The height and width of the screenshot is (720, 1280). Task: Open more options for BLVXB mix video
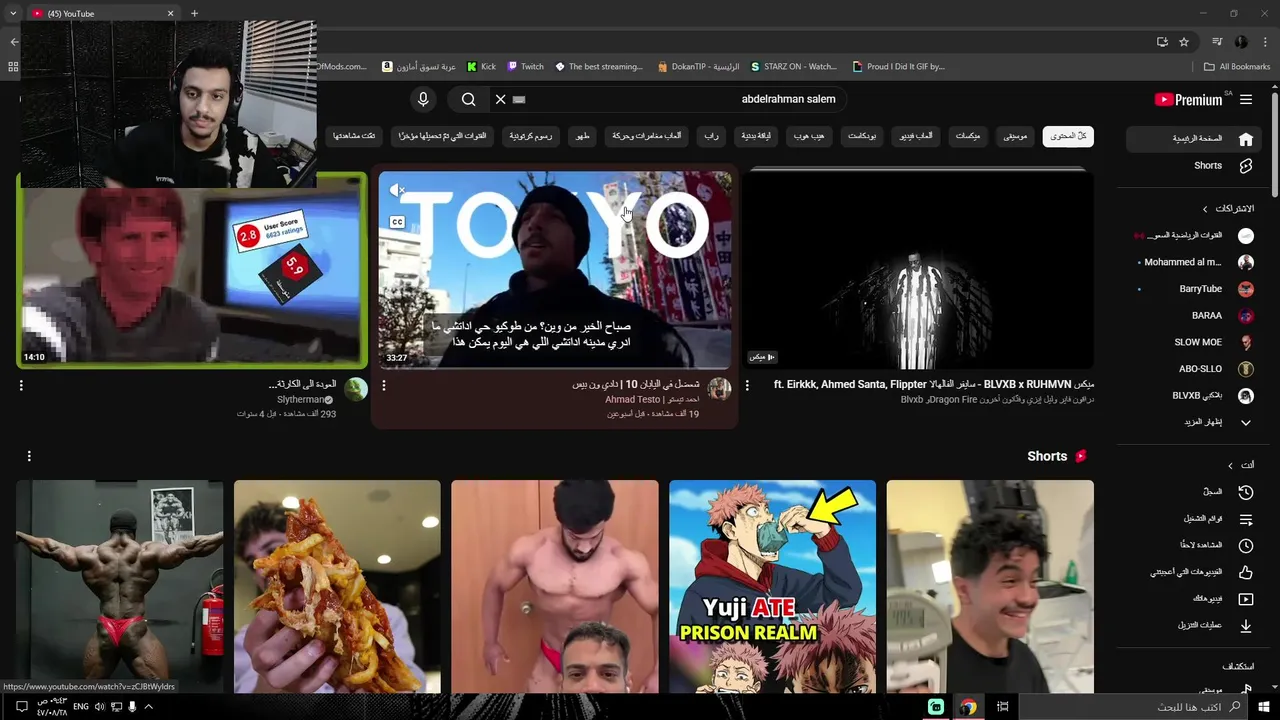(x=747, y=385)
